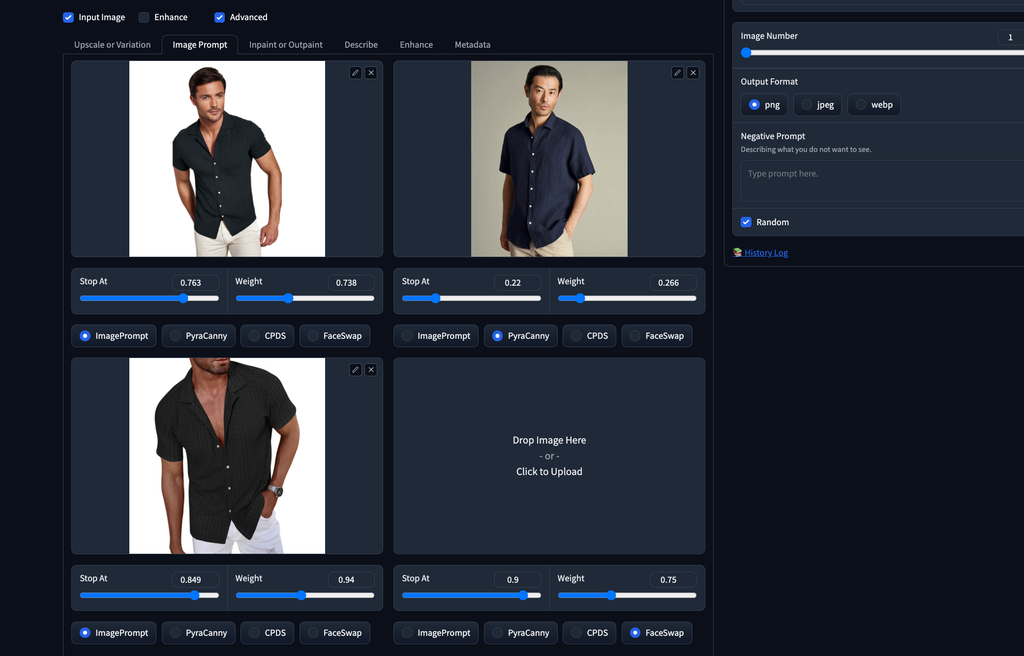Enable the Enhance checkbox

pos(144,17)
